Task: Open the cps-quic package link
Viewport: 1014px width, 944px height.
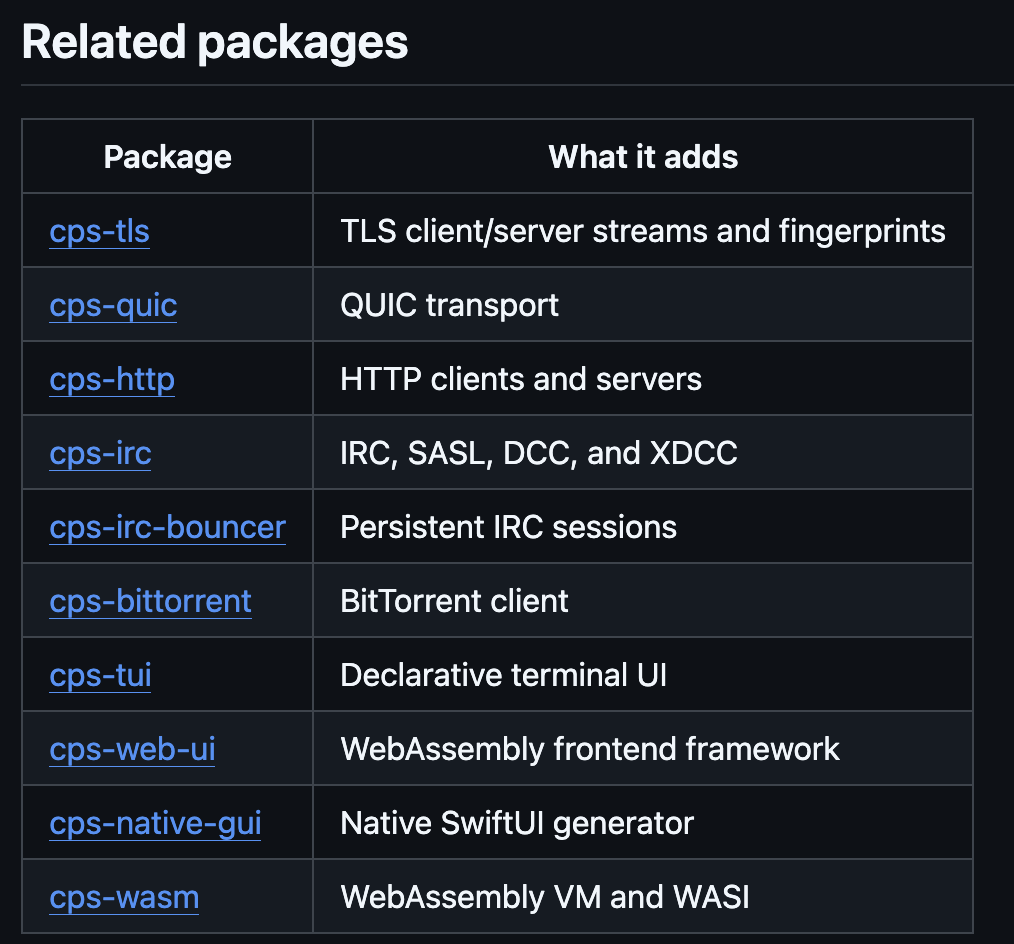Action: [113, 305]
